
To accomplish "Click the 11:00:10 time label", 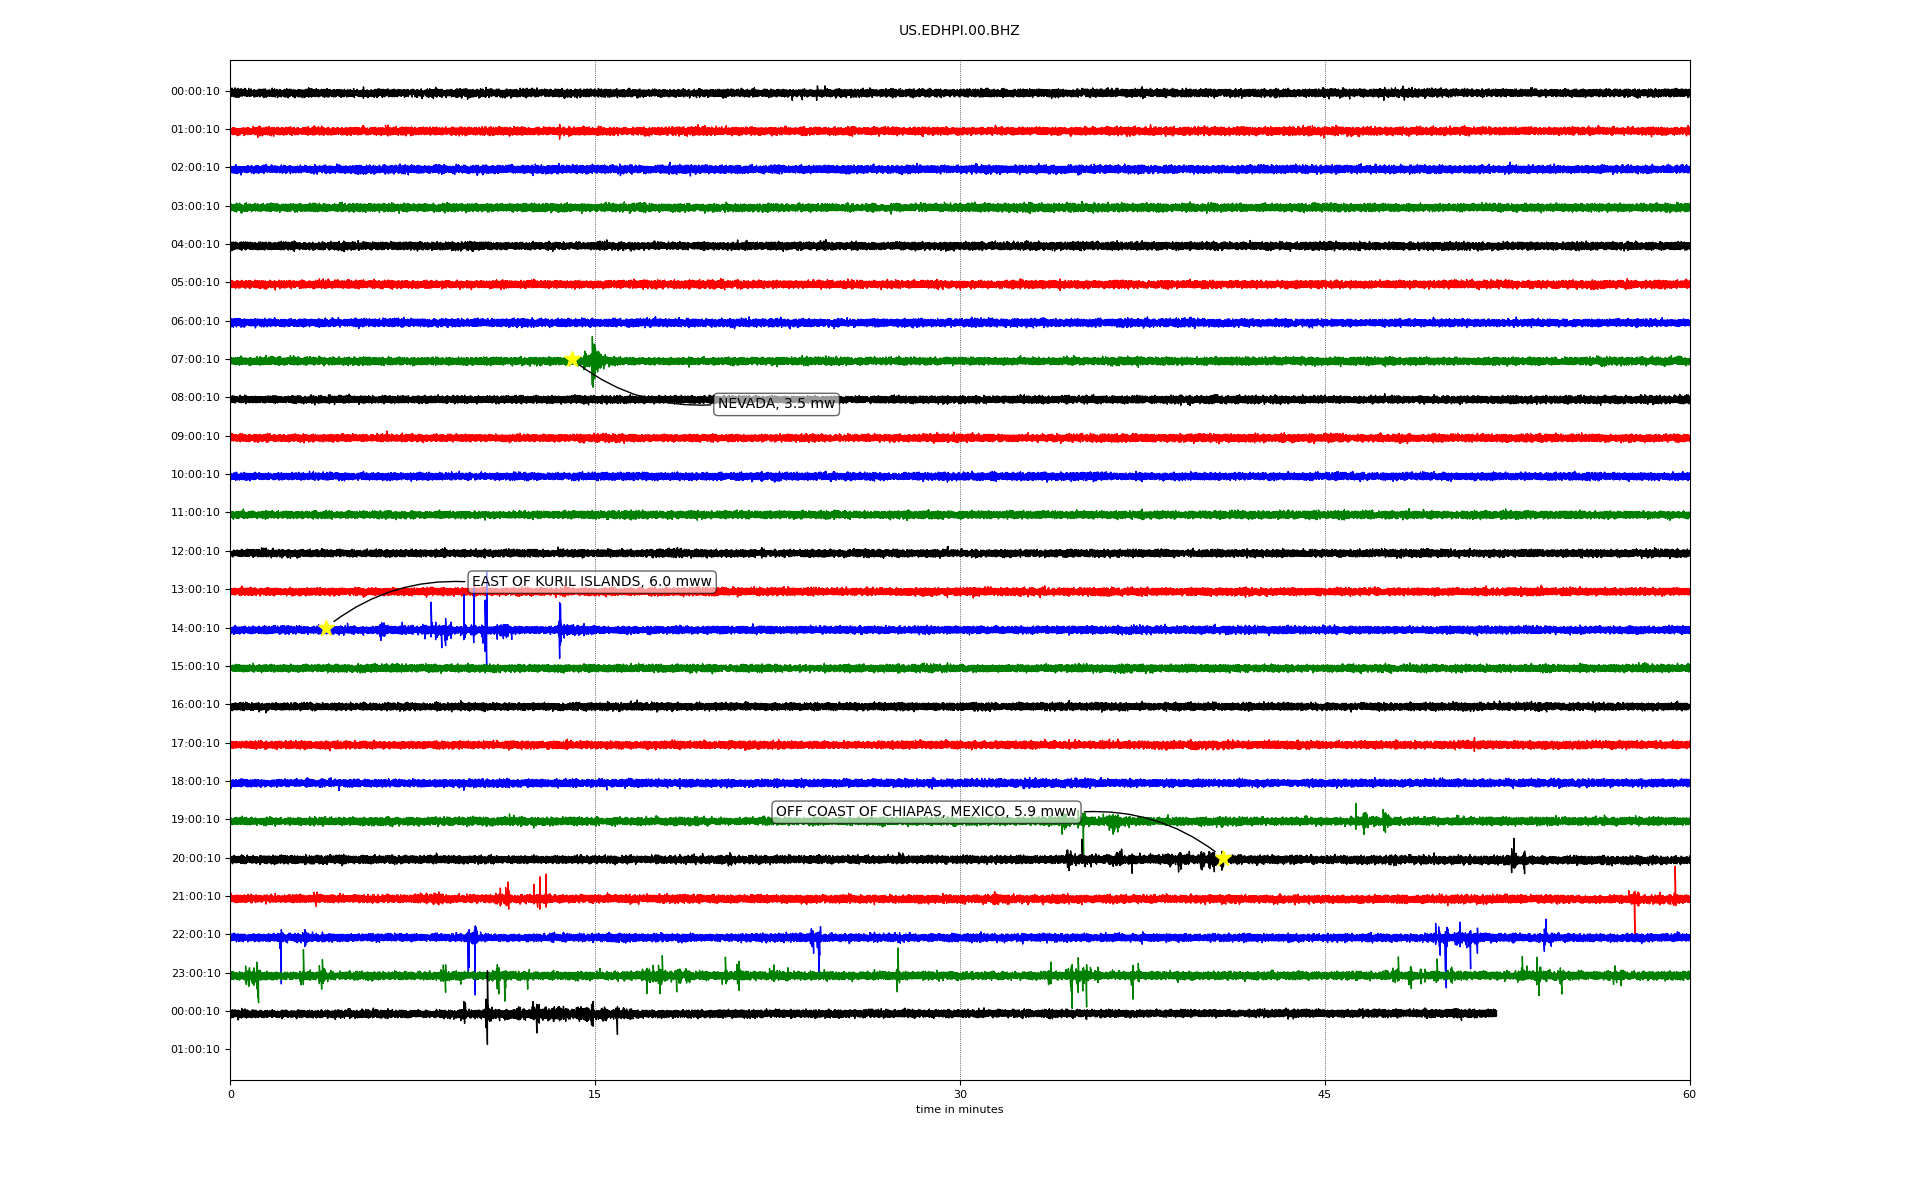I will 195,513.
